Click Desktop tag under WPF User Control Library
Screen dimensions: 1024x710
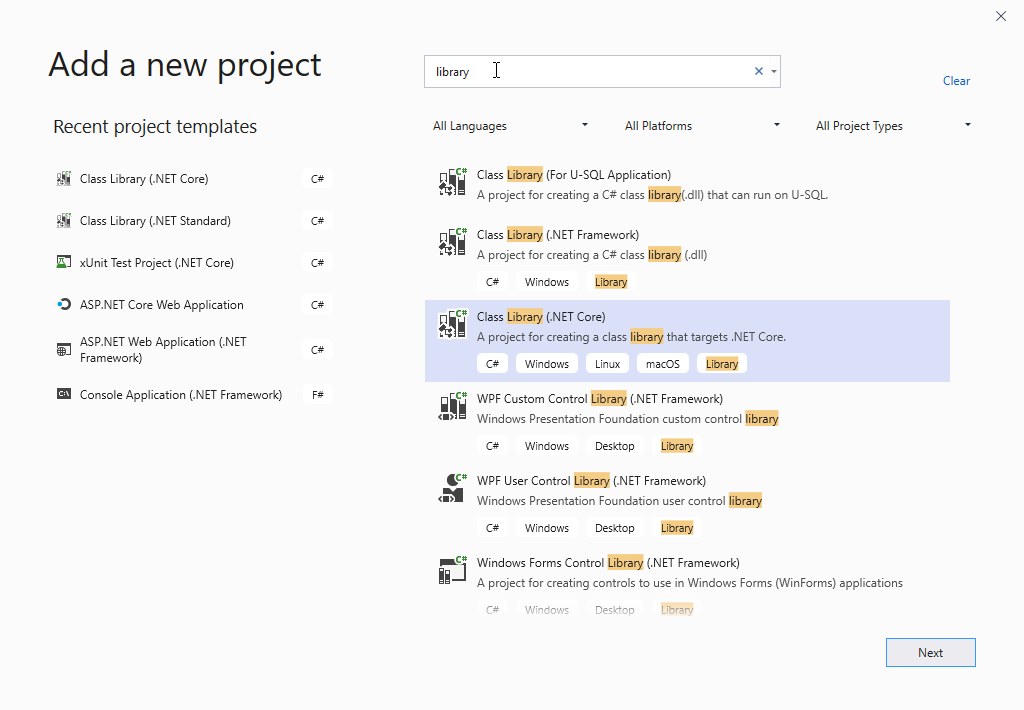[x=615, y=528]
